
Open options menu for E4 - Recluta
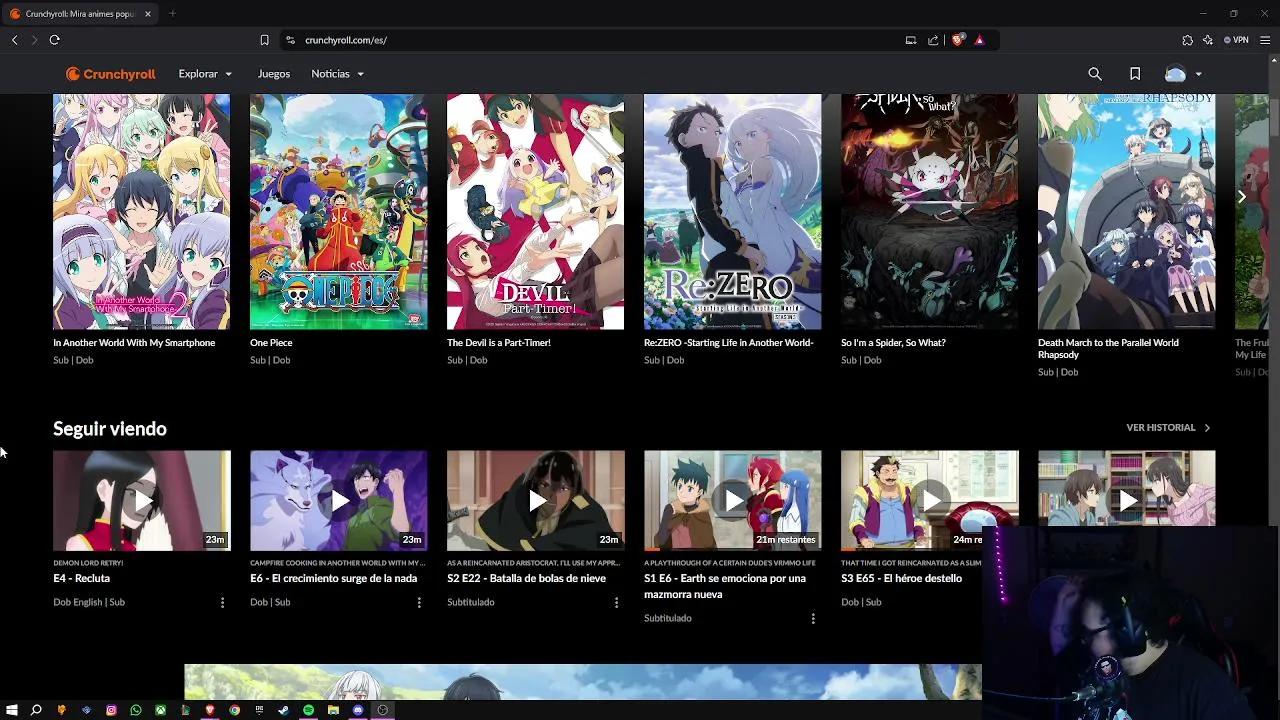point(222,602)
